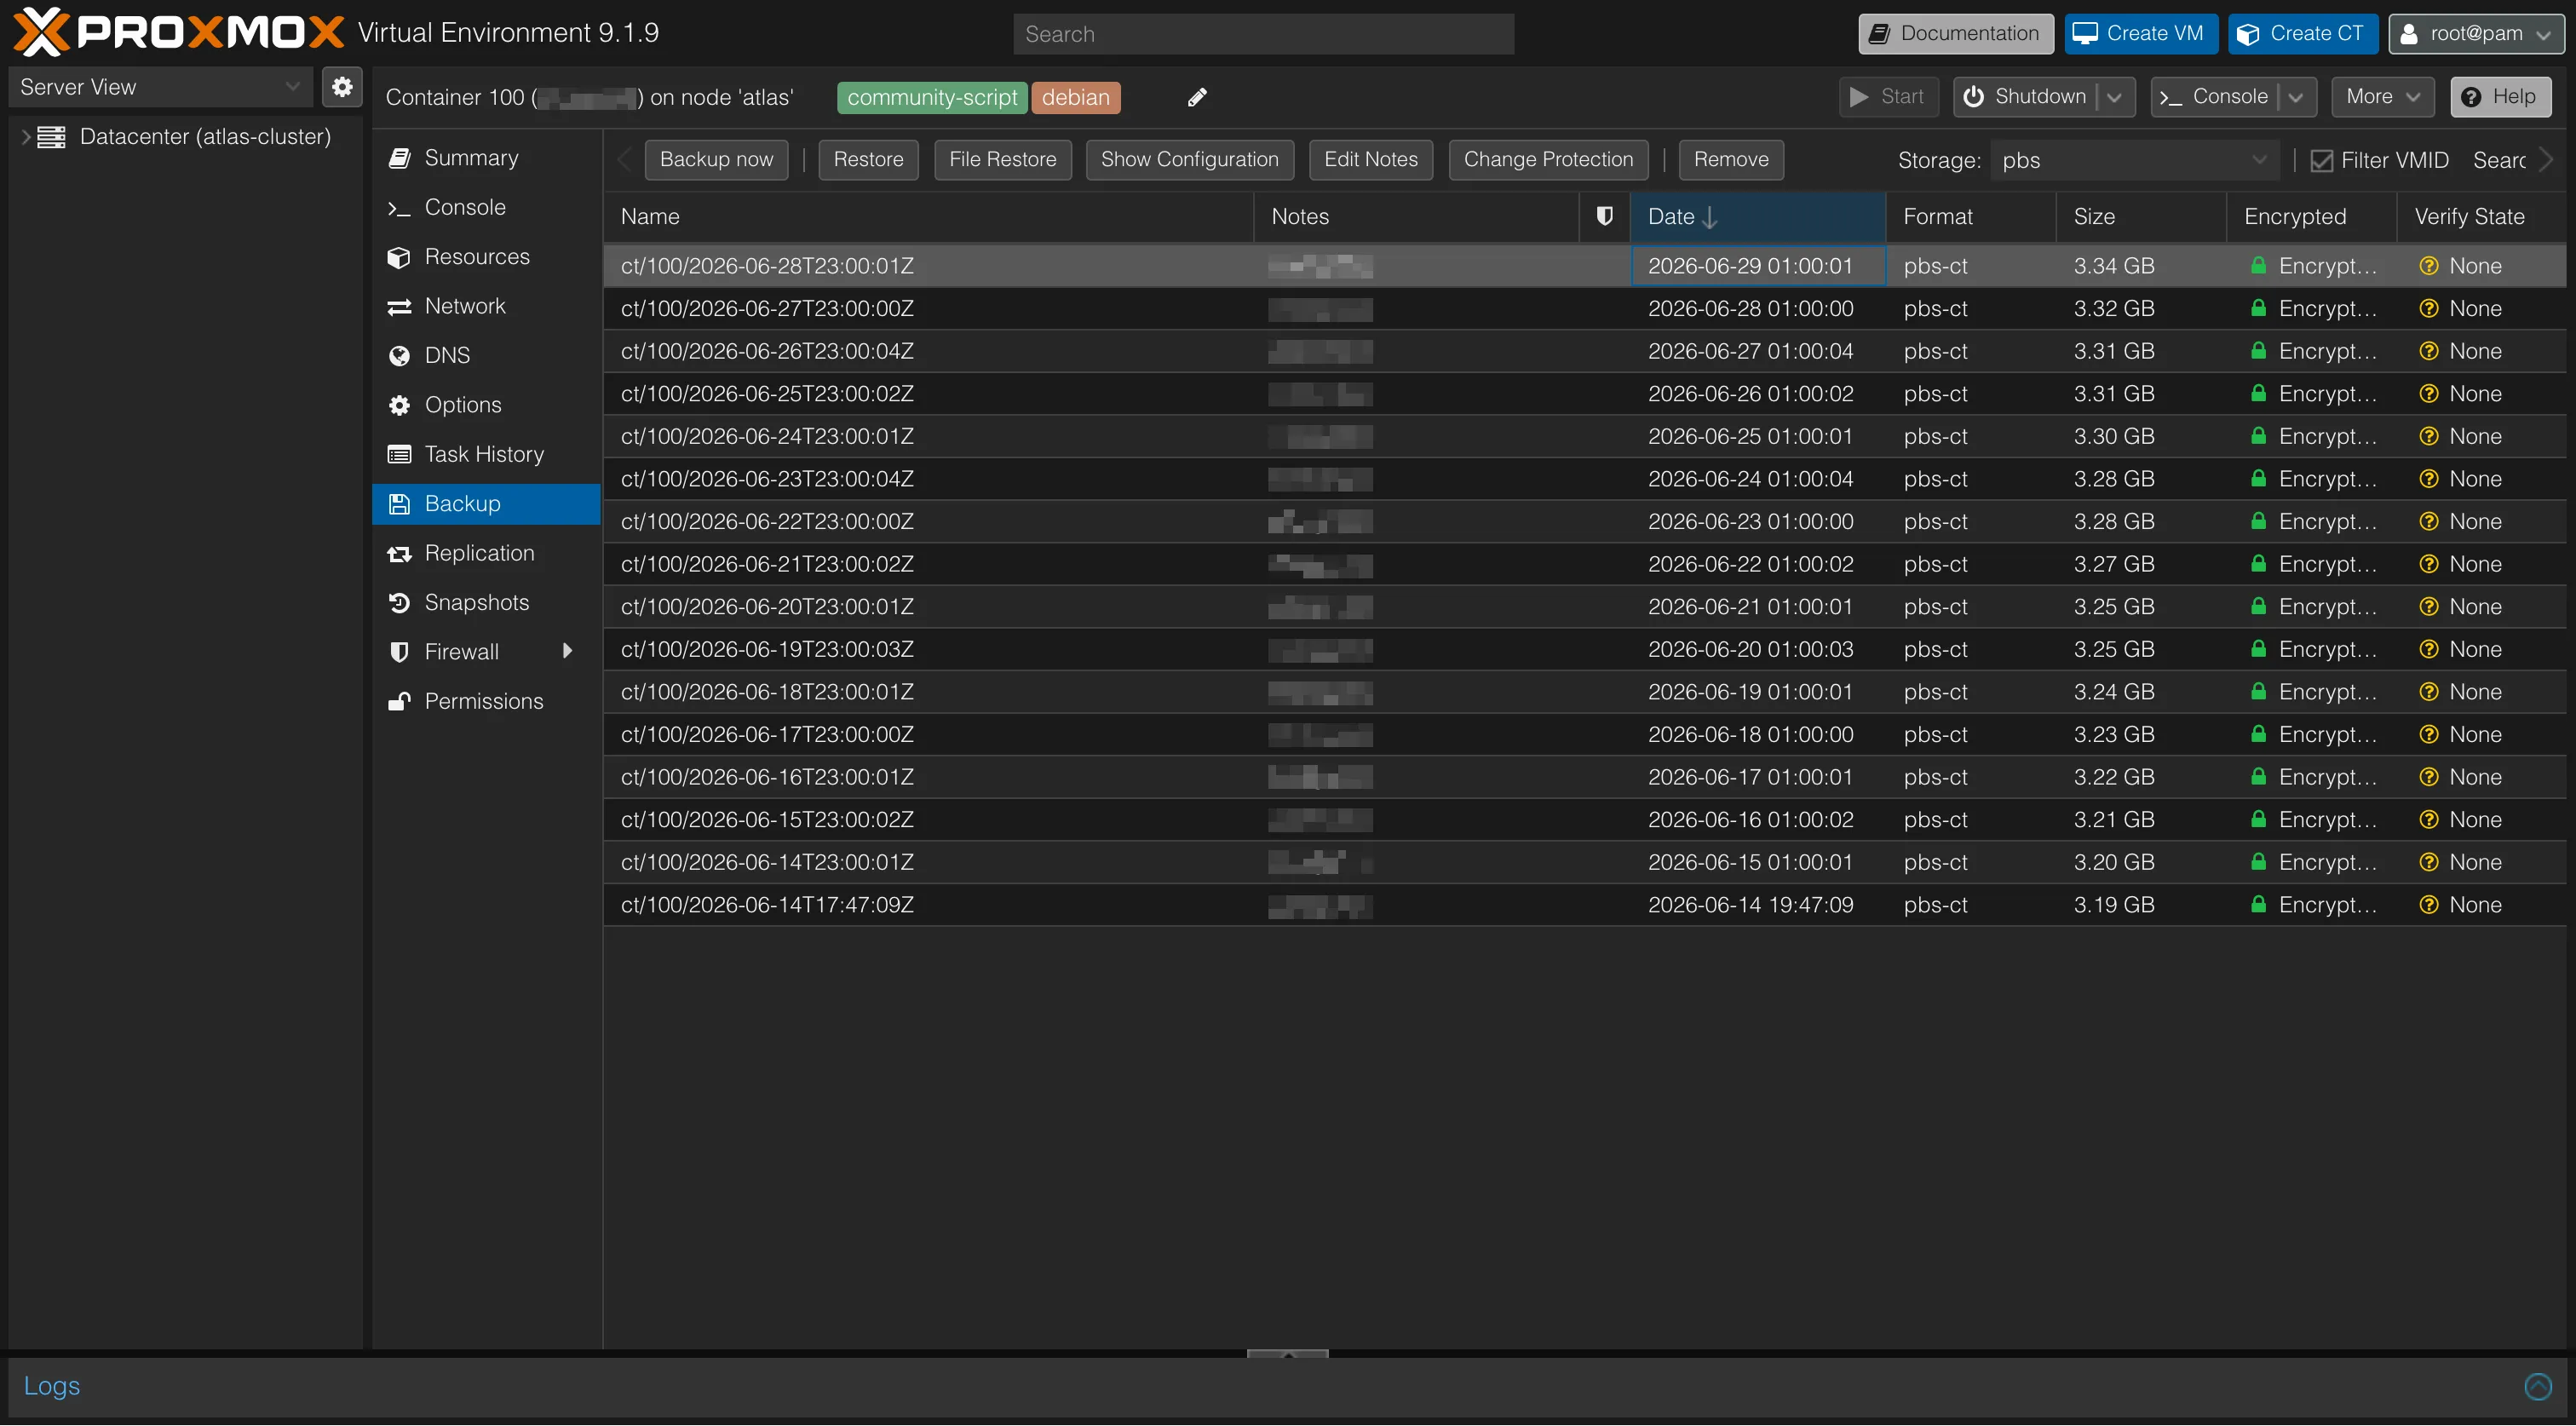Open the Network tab
Image resolution: width=2576 pixels, height=1426 pixels.
[x=486, y=306]
